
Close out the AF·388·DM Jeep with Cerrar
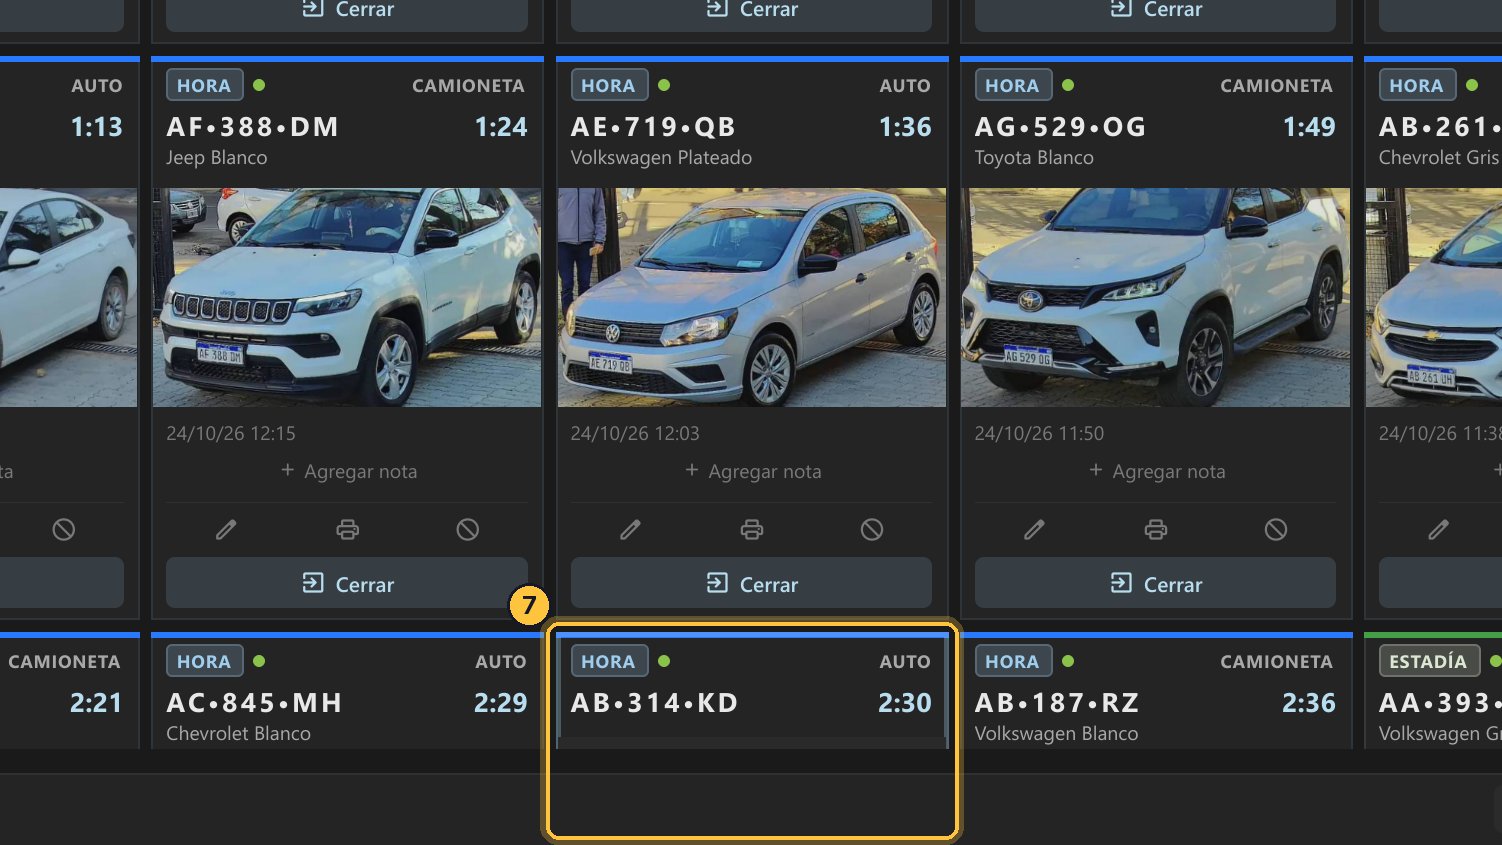pyautogui.click(x=347, y=583)
